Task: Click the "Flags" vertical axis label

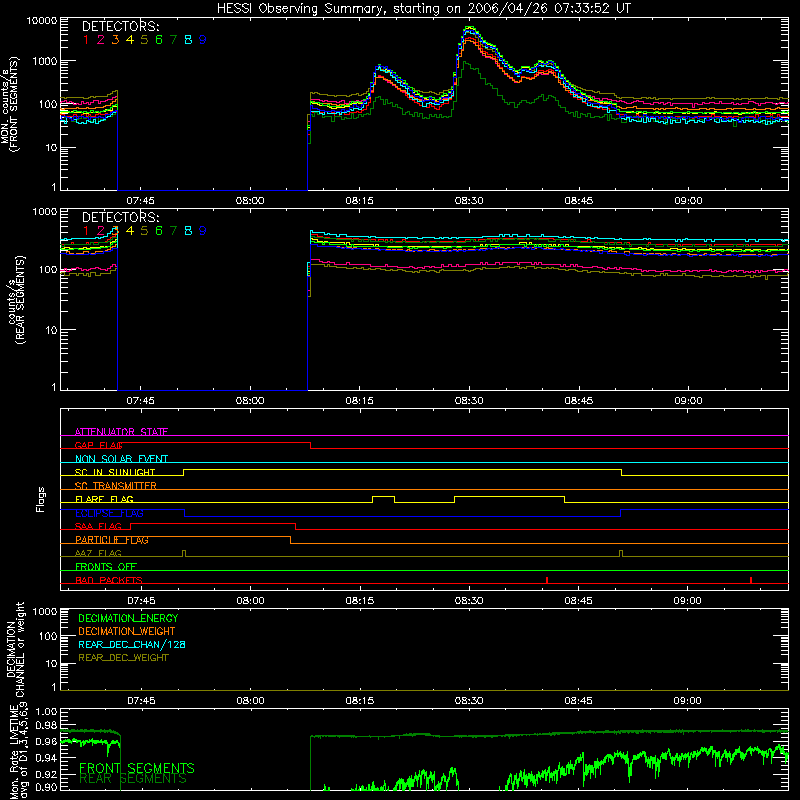Action: pos(40,499)
